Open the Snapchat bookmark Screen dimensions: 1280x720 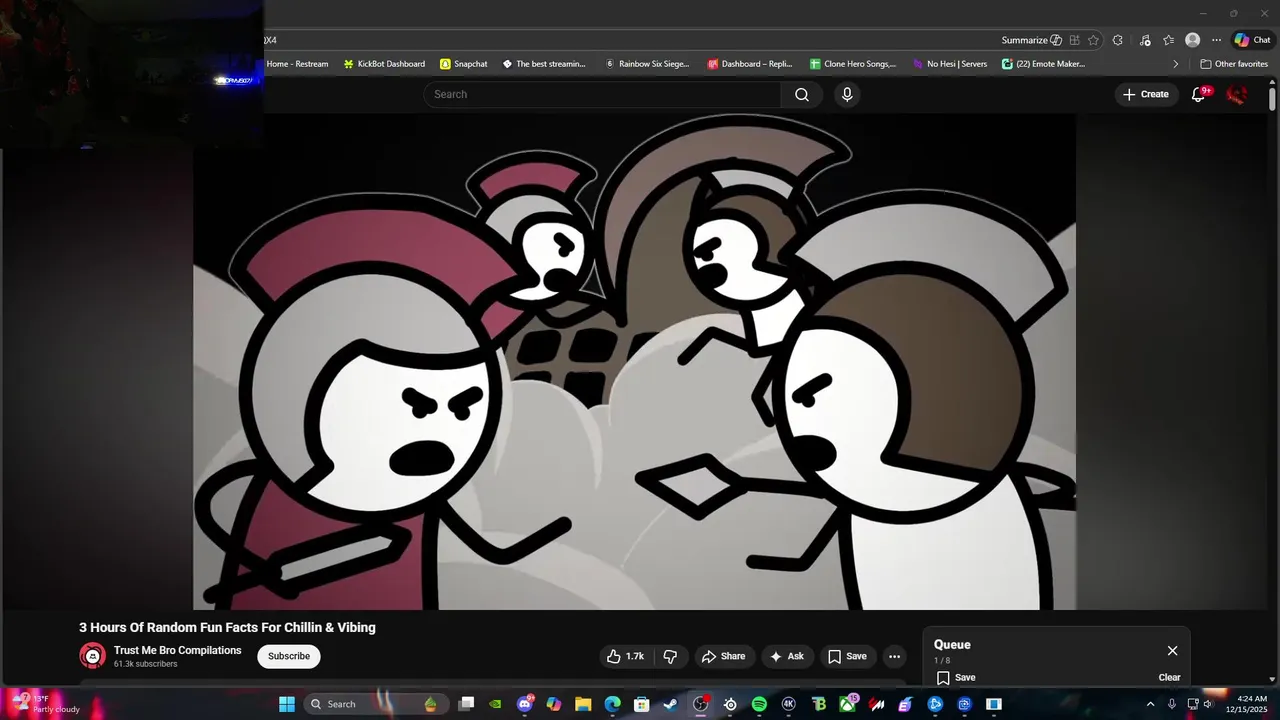(464, 64)
